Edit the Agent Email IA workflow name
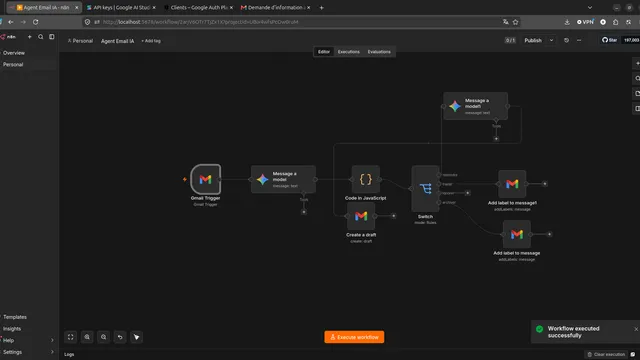 coord(118,41)
